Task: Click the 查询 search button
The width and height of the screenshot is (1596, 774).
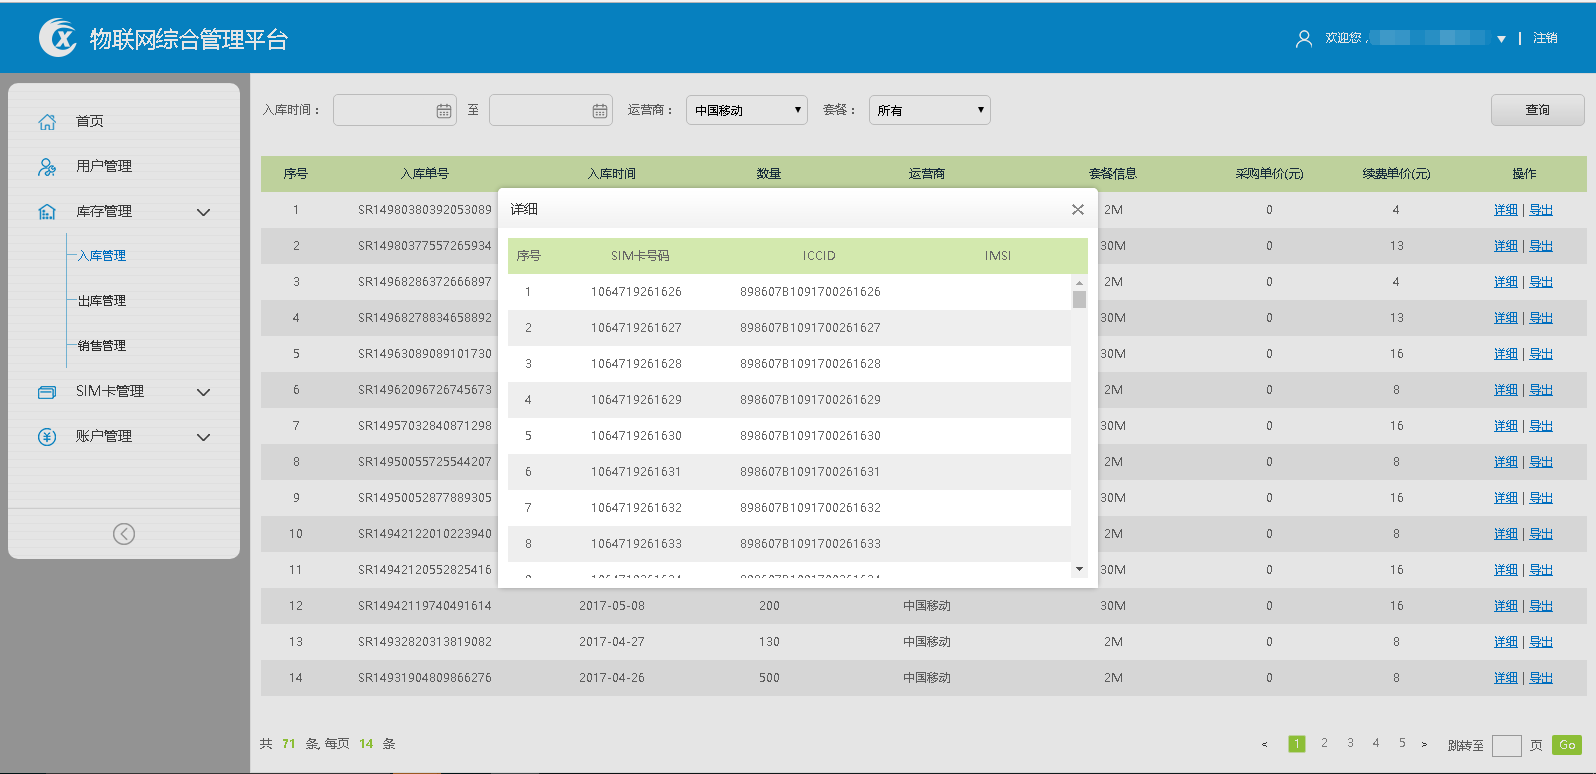Action: [x=1537, y=110]
